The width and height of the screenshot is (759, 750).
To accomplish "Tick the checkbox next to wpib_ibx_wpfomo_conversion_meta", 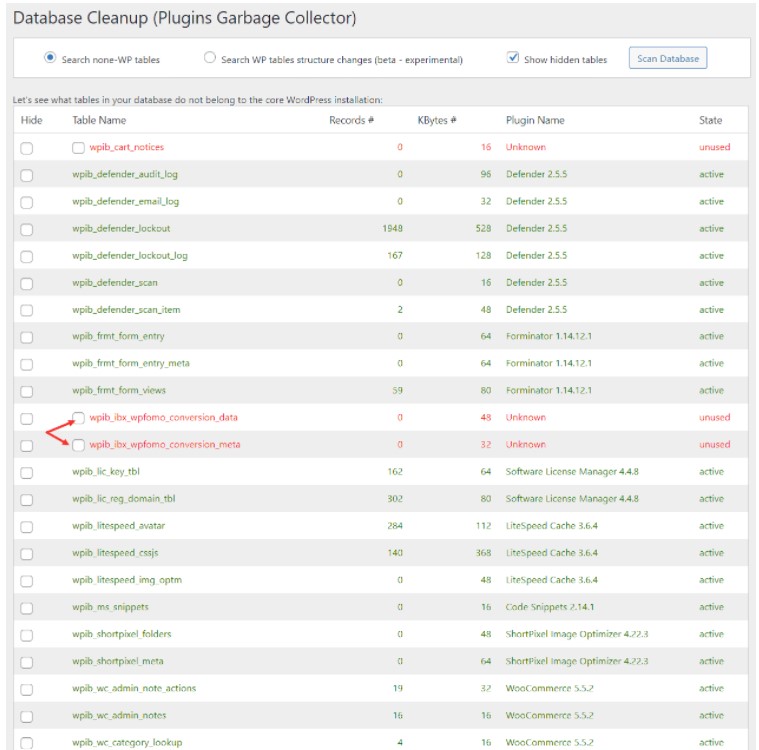I will click(x=78, y=445).
